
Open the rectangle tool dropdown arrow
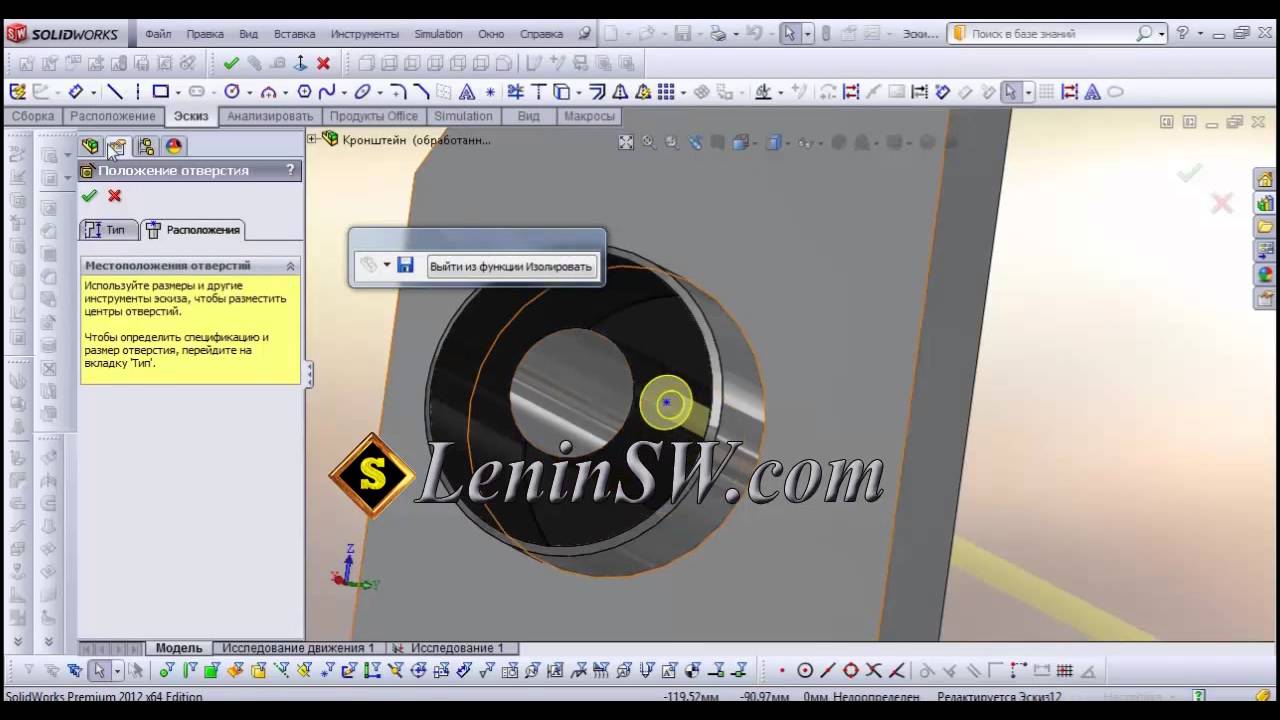(x=177, y=93)
